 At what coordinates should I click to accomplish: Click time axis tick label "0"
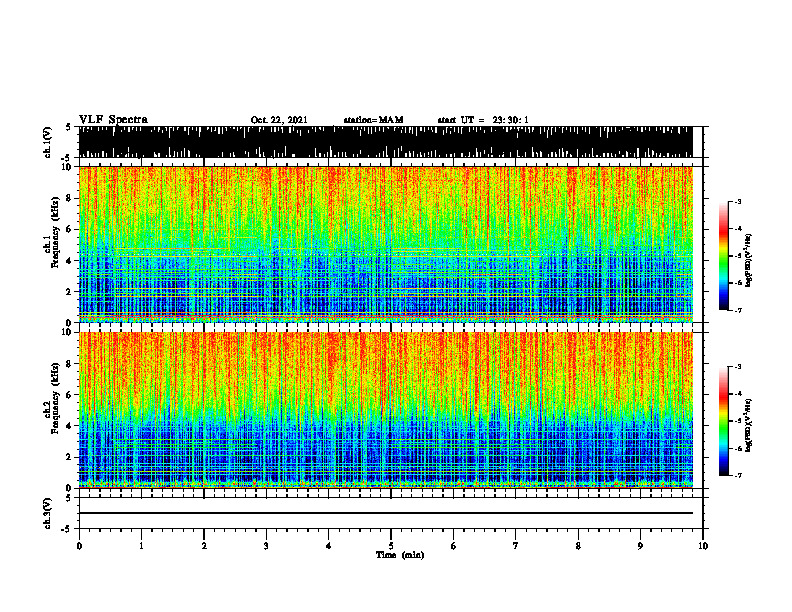pos(79,546)
